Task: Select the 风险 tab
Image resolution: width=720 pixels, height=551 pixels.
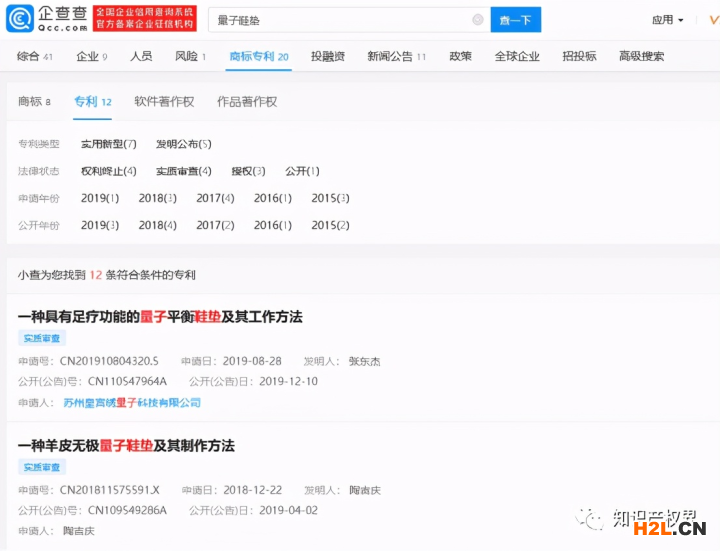Action: (190, 57)
